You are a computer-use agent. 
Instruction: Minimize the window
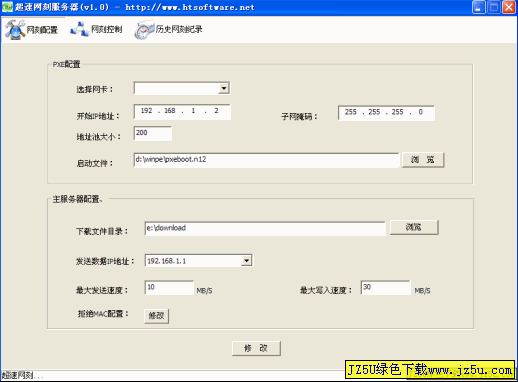point(478,7)
